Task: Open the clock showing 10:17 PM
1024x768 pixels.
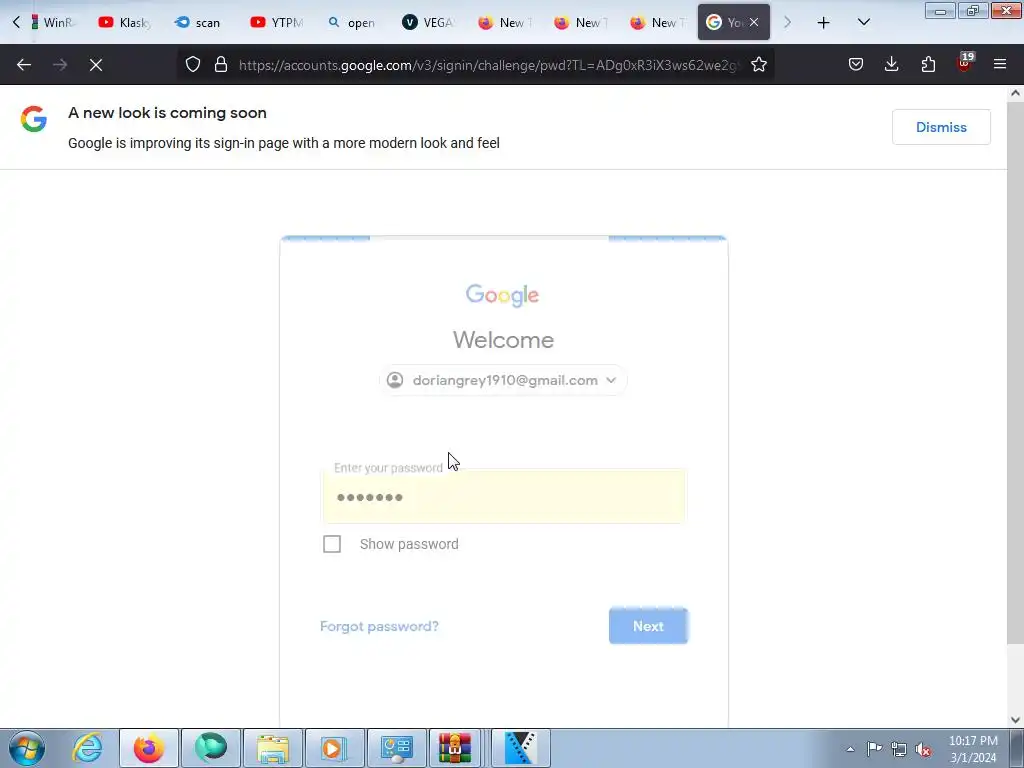Action: (973, 749)
